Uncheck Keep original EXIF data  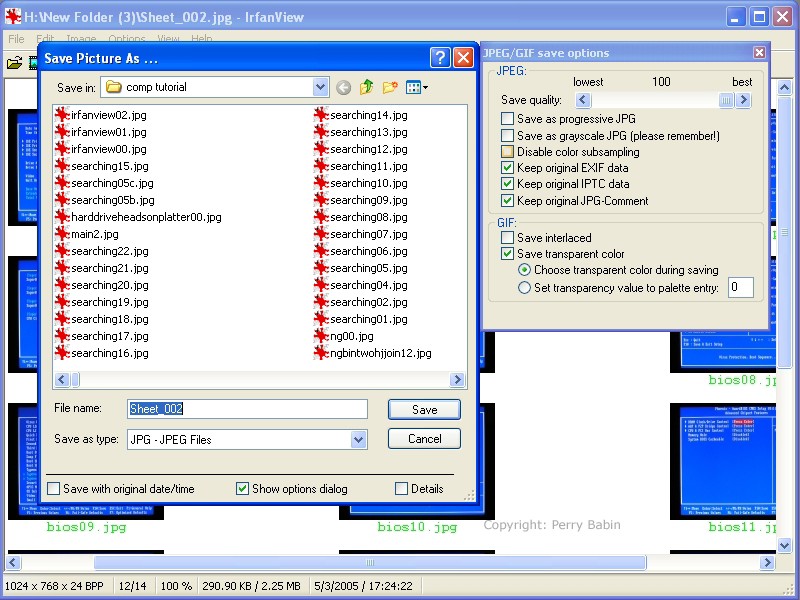click(507, 168)
